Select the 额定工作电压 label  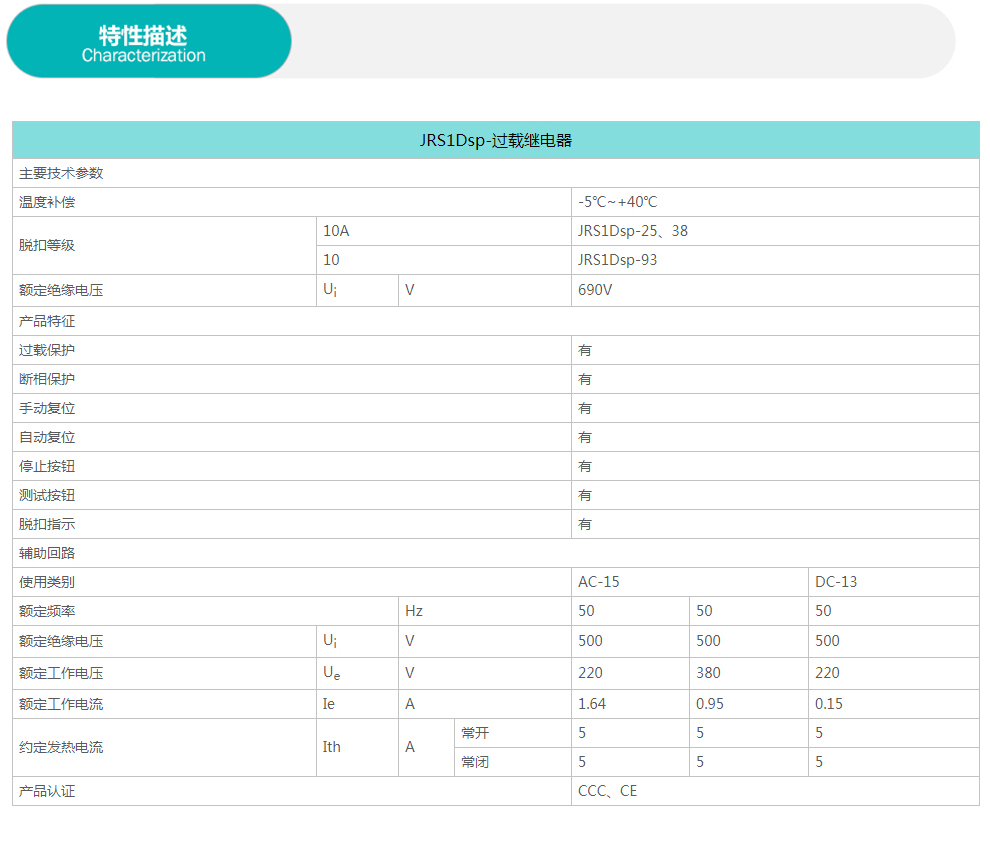(x=61, y=674)
